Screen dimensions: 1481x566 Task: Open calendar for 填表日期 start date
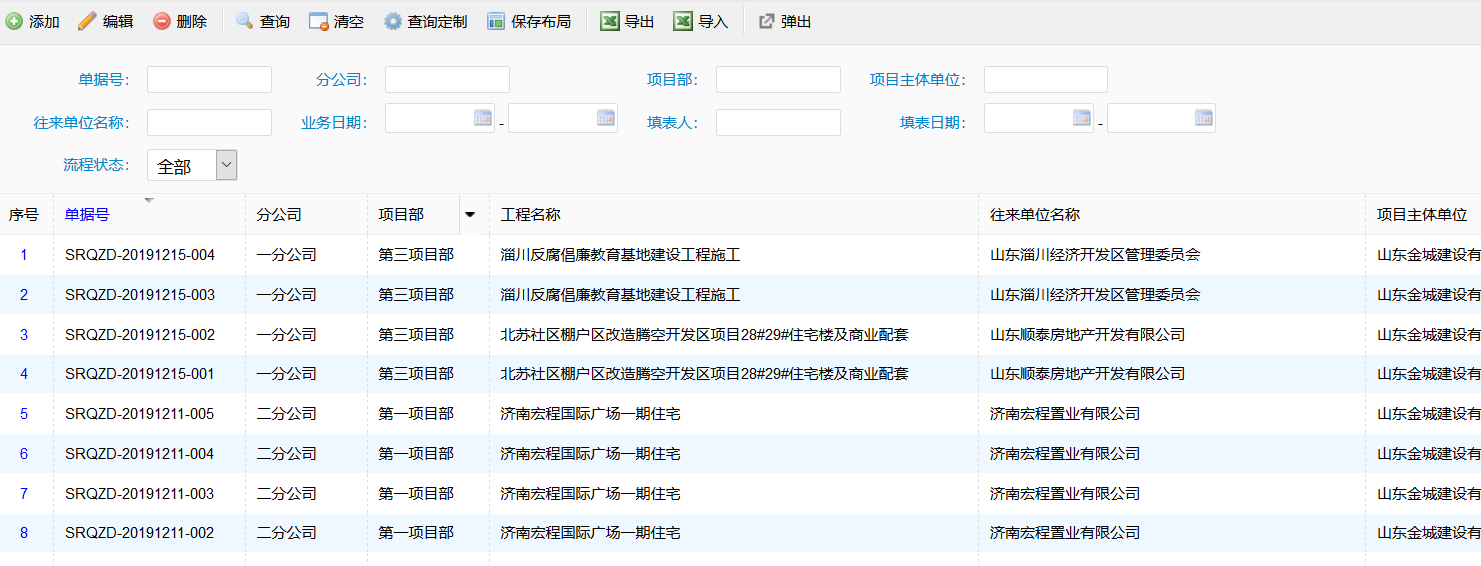[1082, 117]
